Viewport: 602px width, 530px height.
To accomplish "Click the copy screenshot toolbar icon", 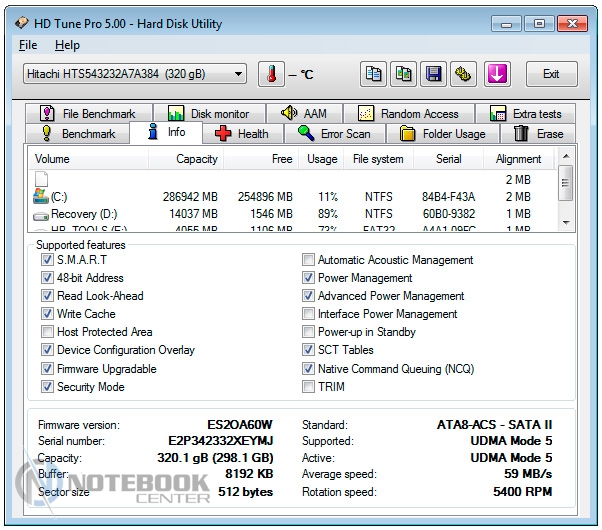I will 404,74.
